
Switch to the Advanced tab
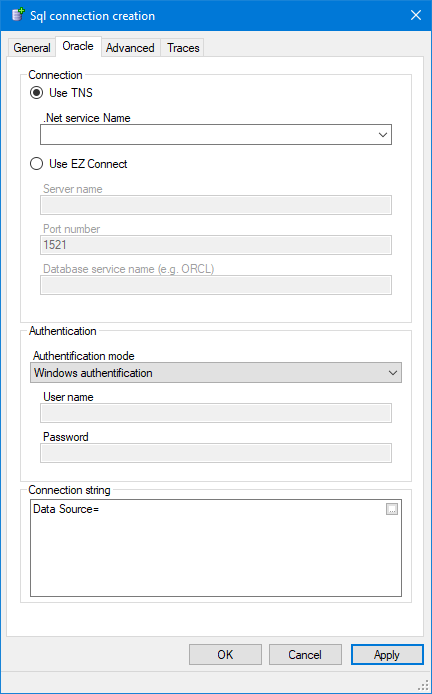tap(130, 48)
